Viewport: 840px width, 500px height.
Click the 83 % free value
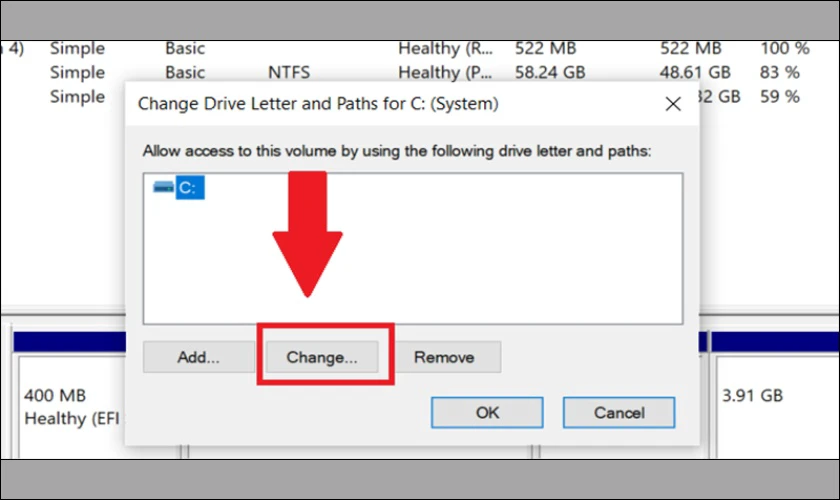(x=779, y=72)
